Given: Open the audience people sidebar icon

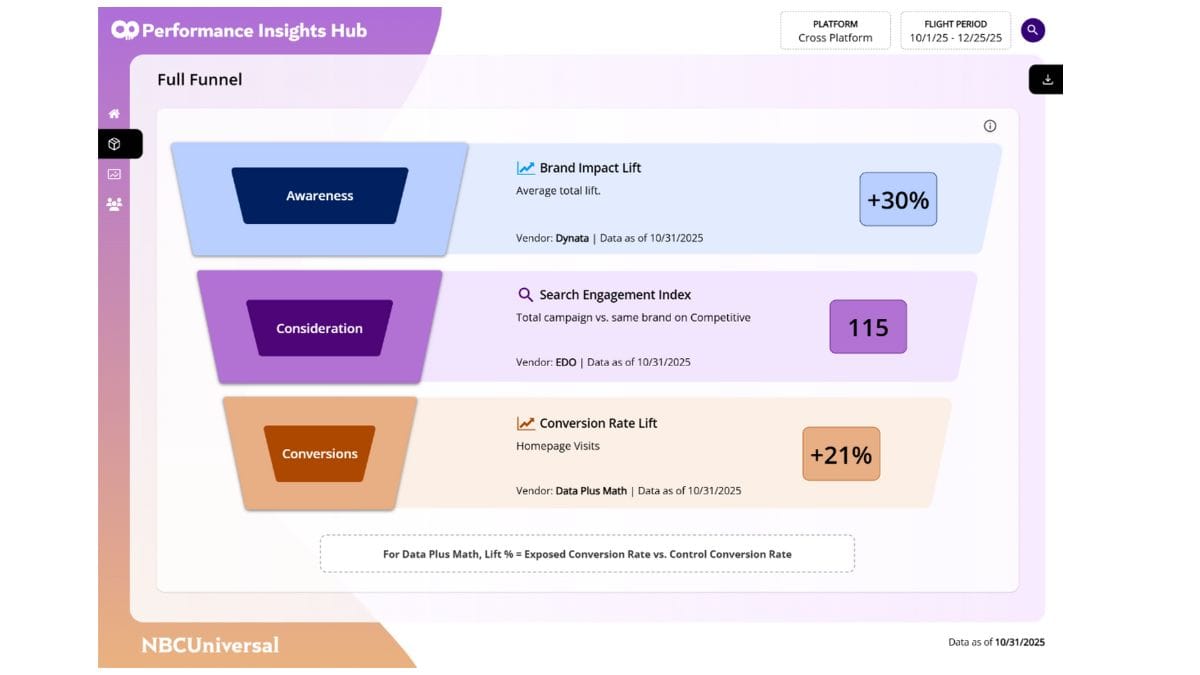Looking at the screenshot, I should 114,204.
